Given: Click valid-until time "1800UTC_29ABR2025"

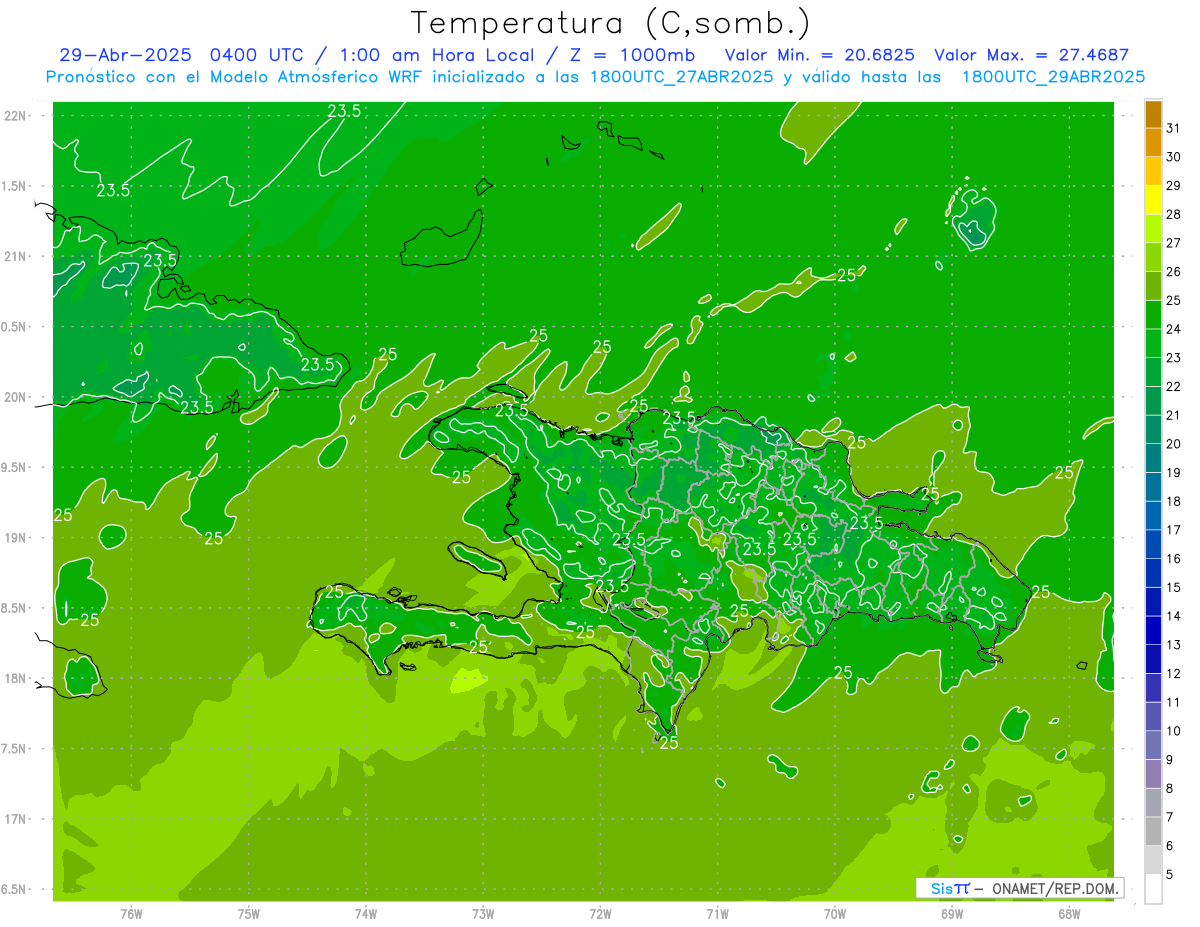Looking at the screenshot, I should (1053, 77).
